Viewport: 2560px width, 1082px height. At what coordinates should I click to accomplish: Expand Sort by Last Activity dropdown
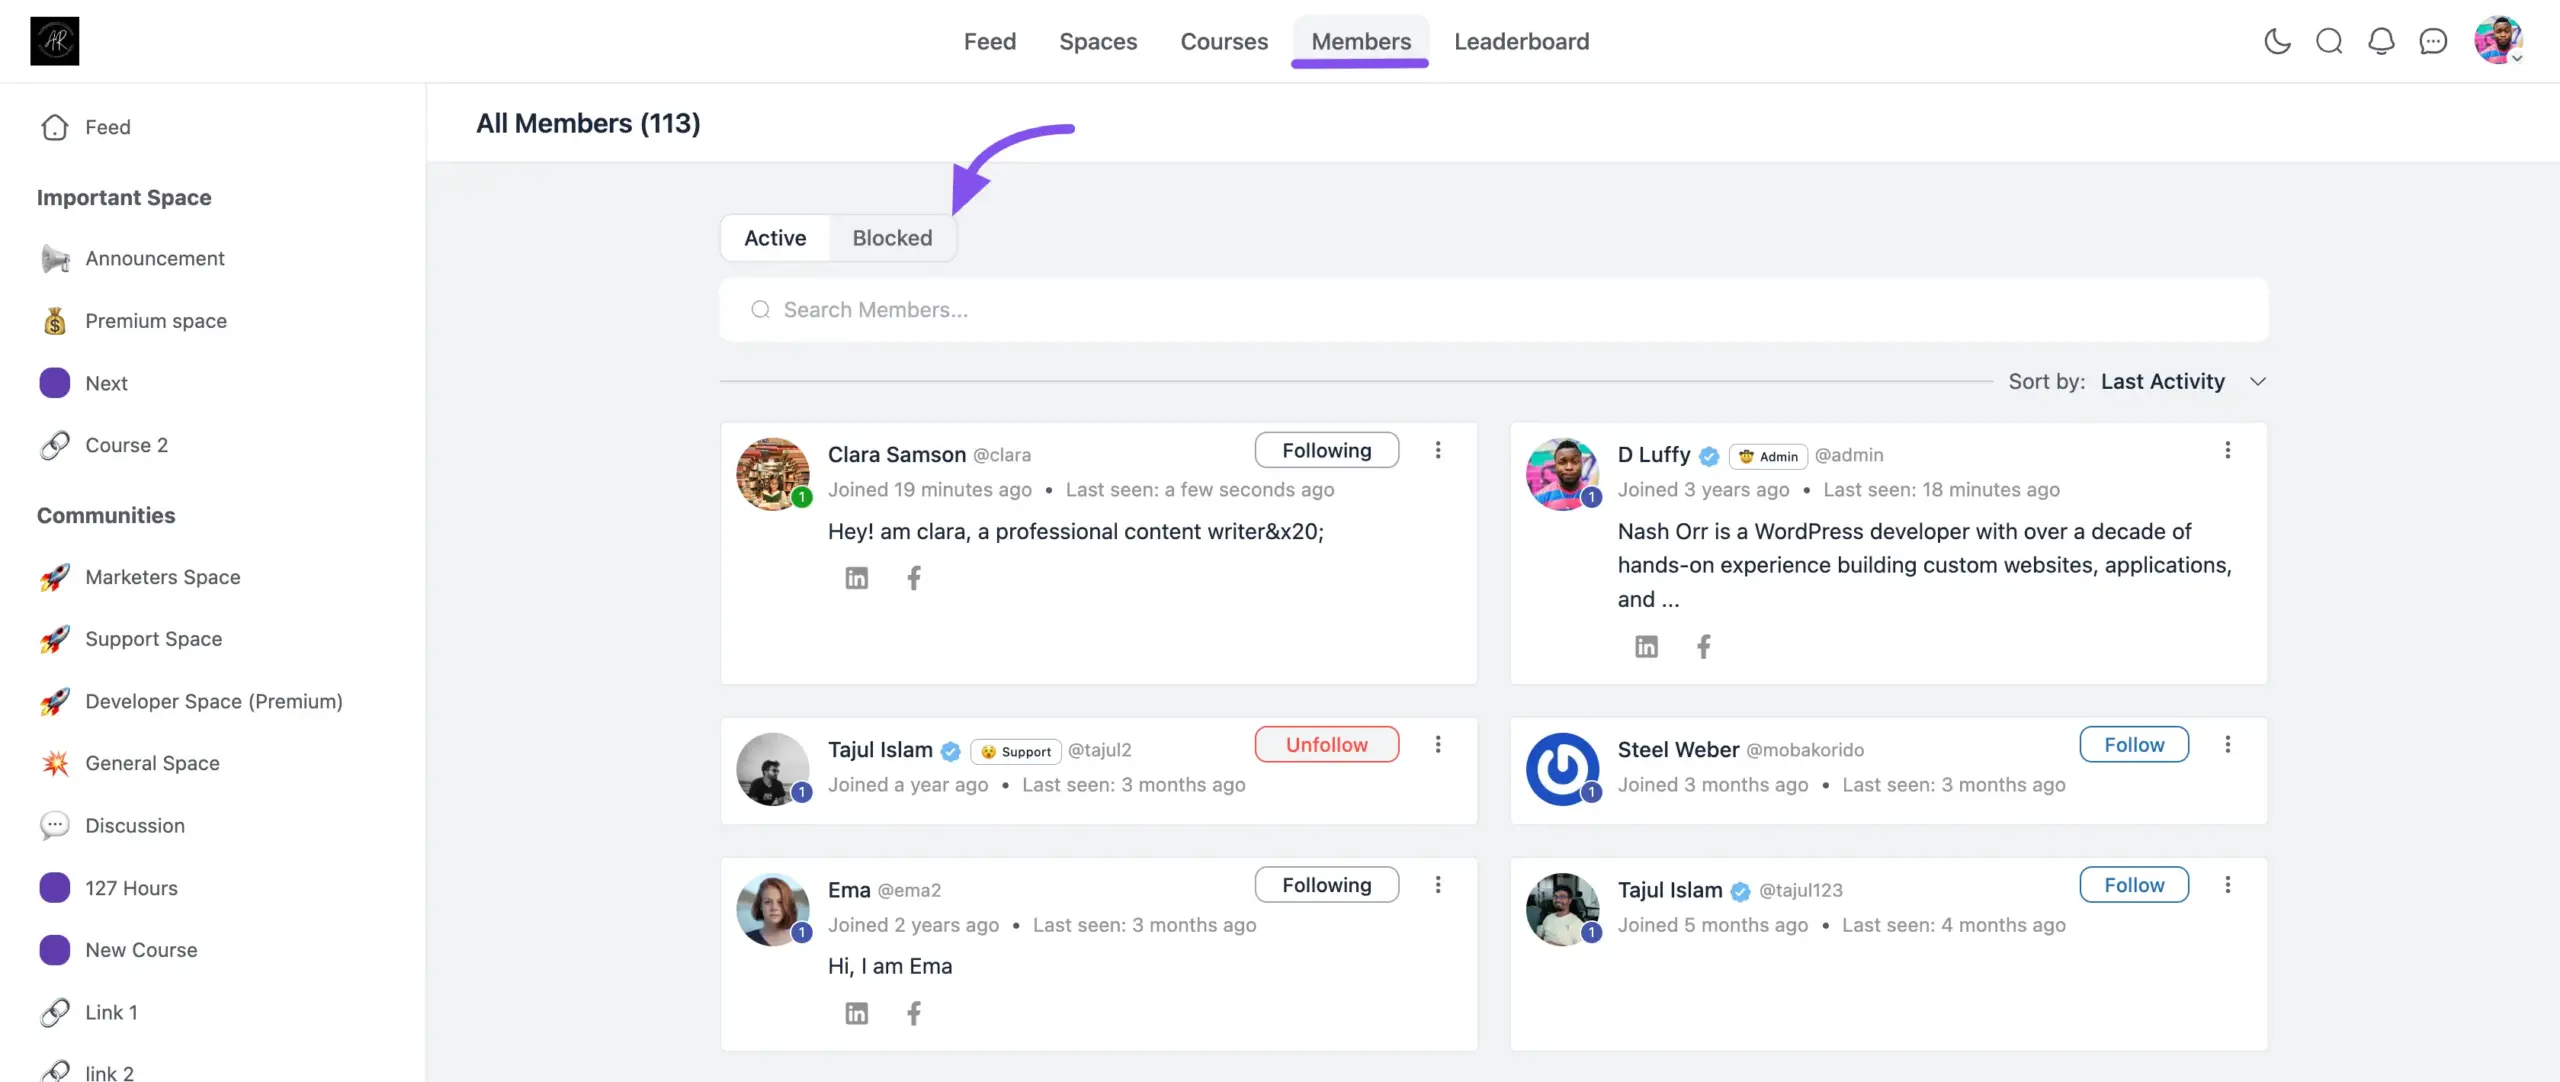(2180, 381)
